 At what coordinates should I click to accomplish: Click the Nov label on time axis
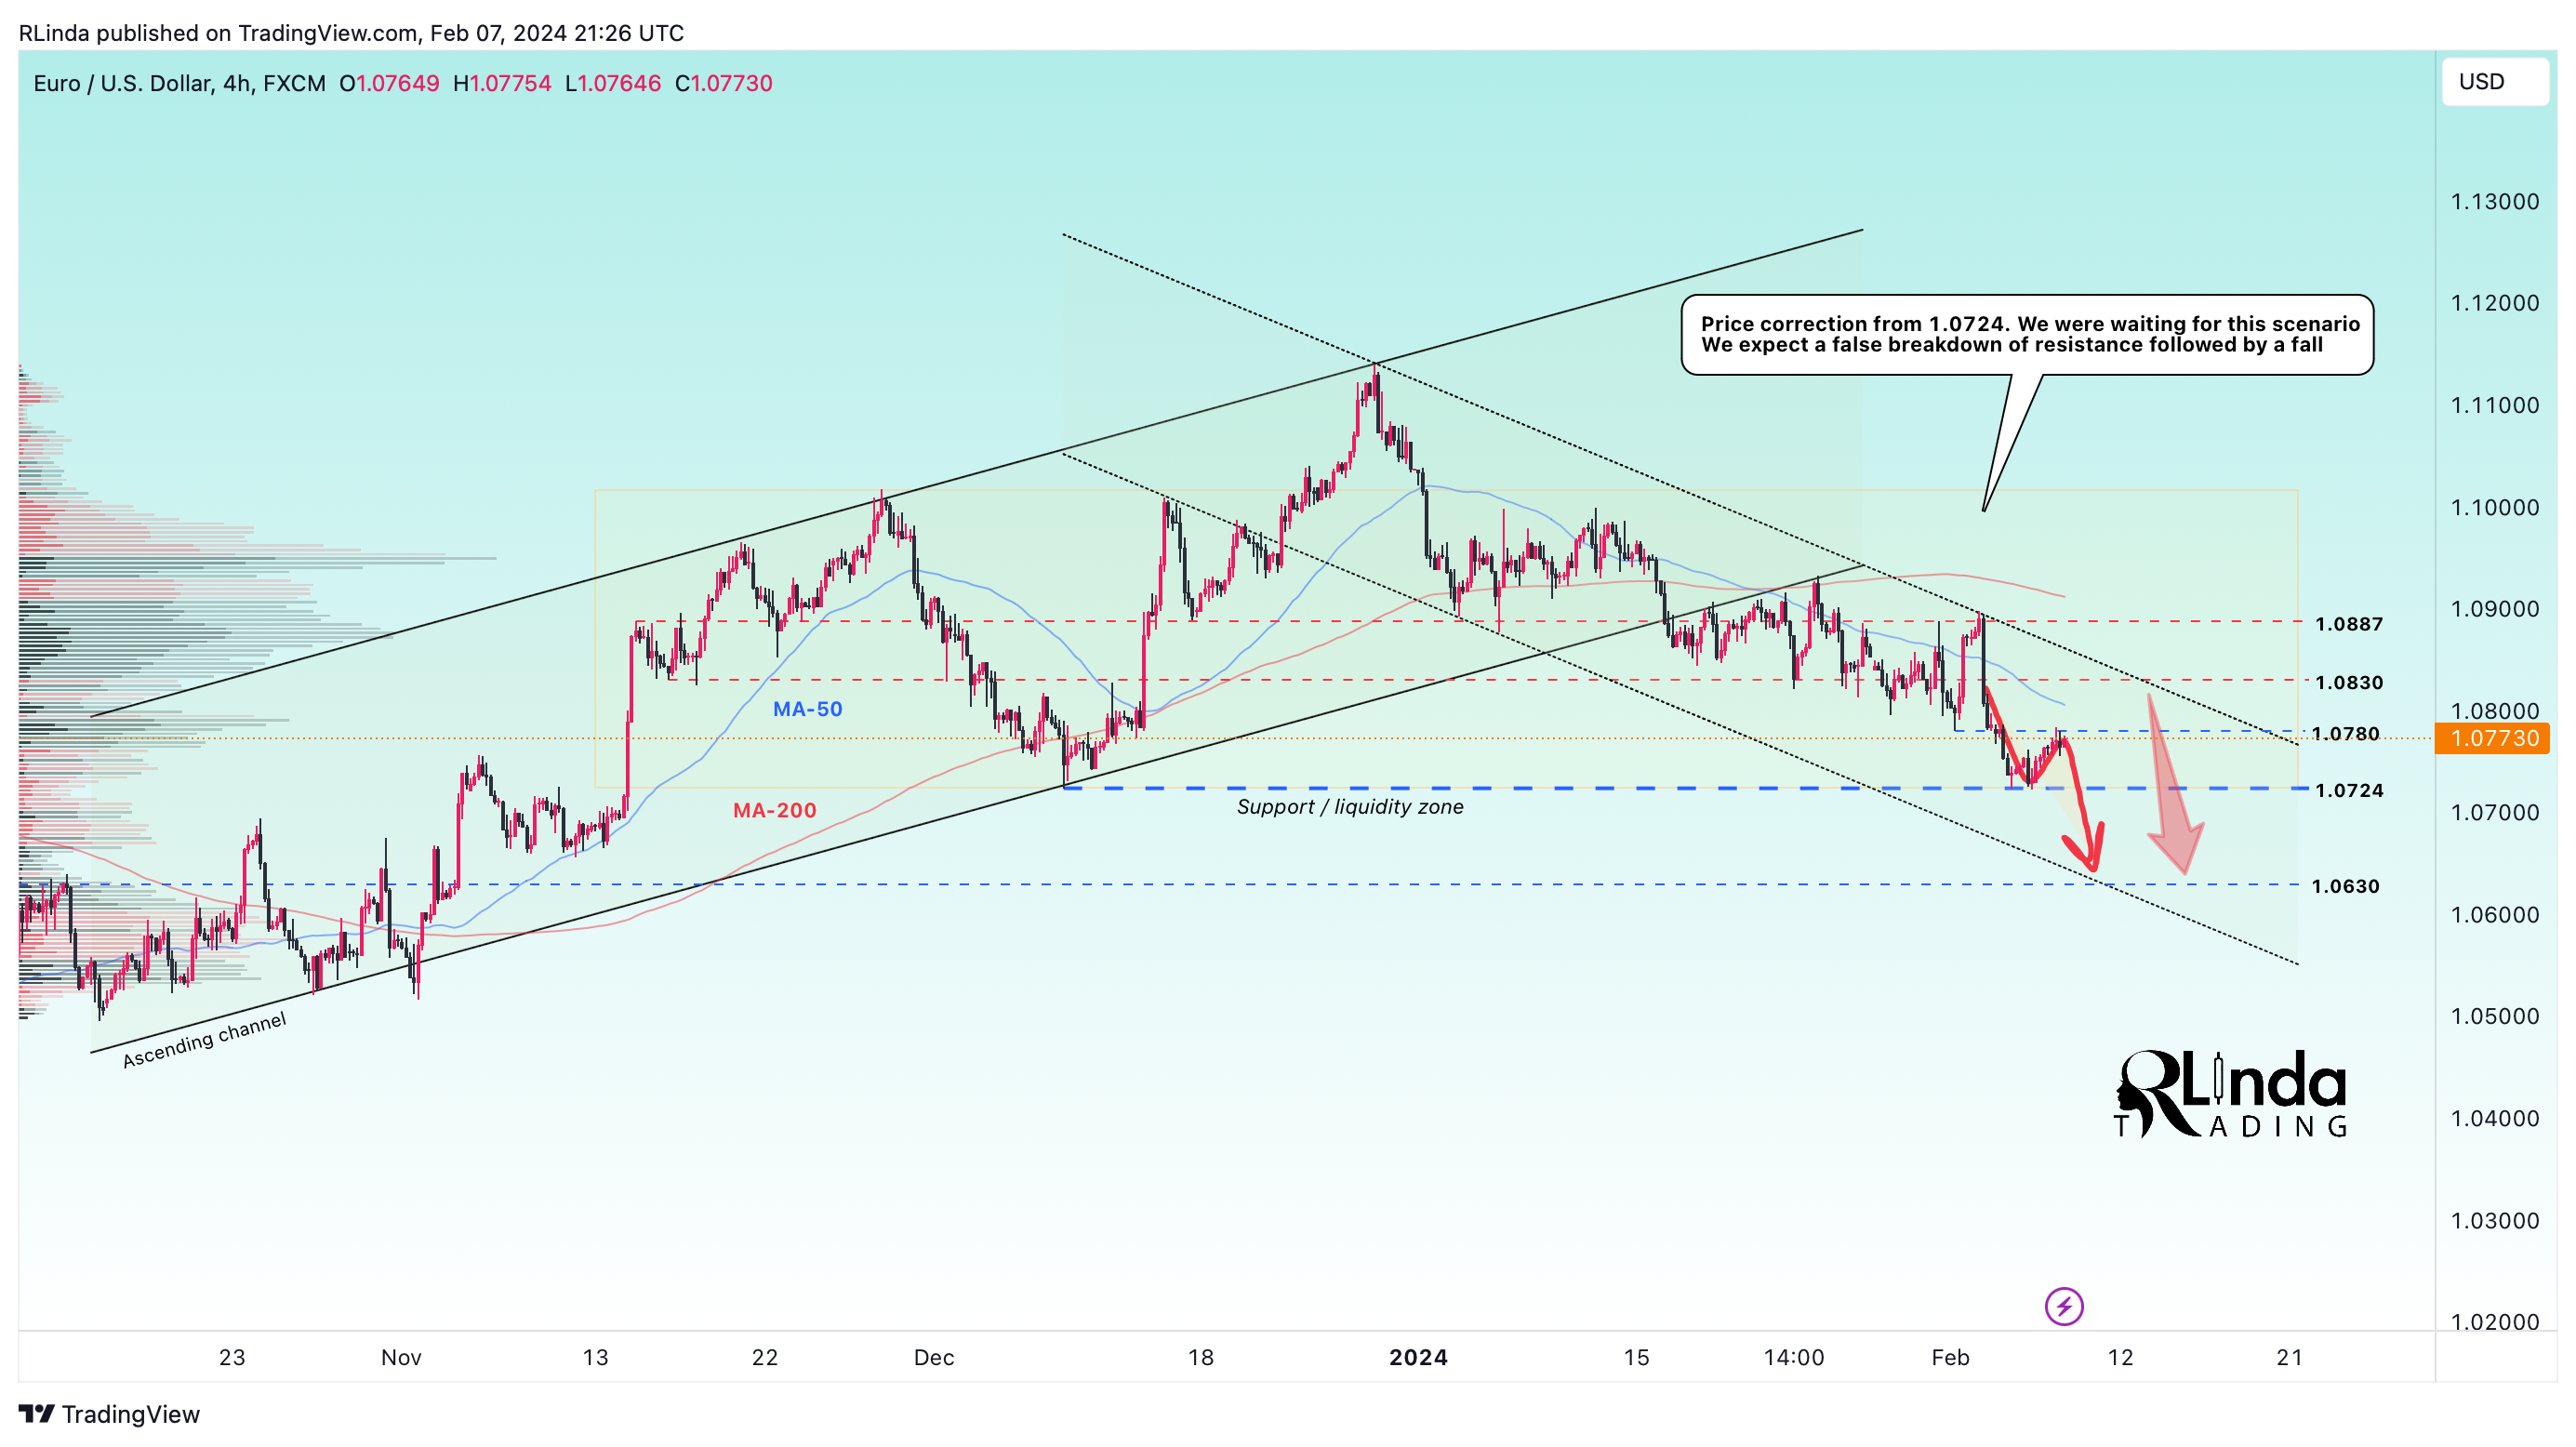point(401,1357)
